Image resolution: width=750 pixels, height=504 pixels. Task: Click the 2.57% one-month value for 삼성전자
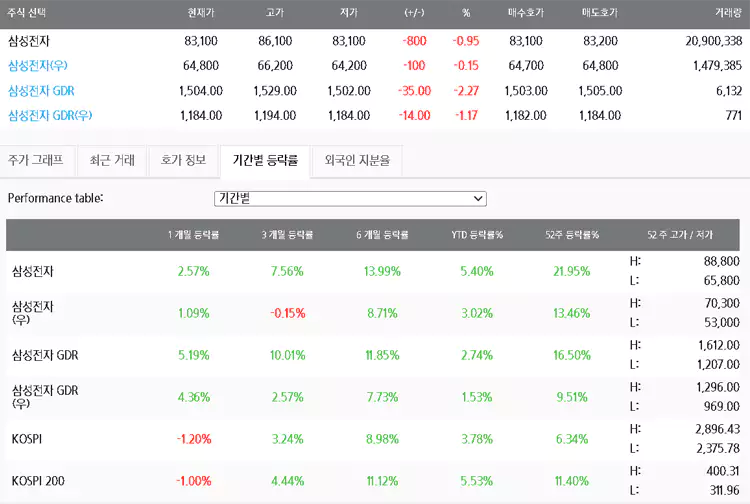[194, 272]
